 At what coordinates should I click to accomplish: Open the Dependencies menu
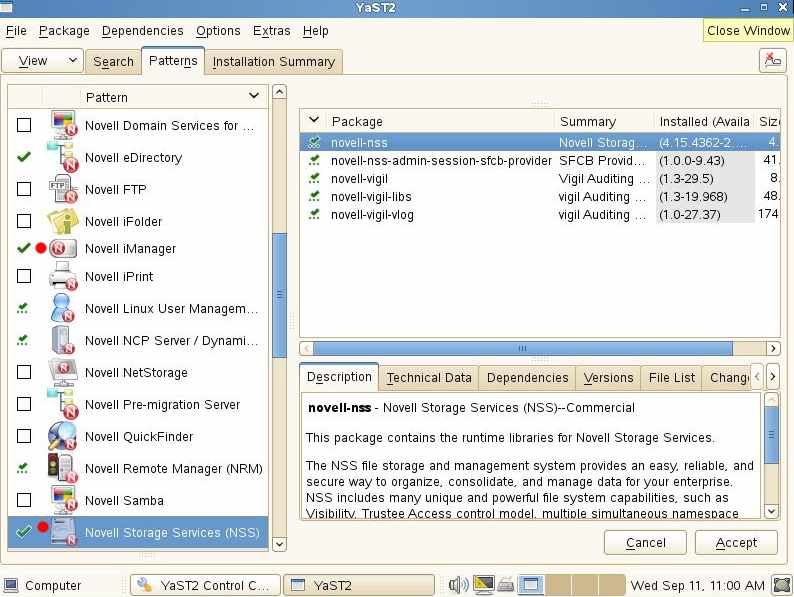142,31
